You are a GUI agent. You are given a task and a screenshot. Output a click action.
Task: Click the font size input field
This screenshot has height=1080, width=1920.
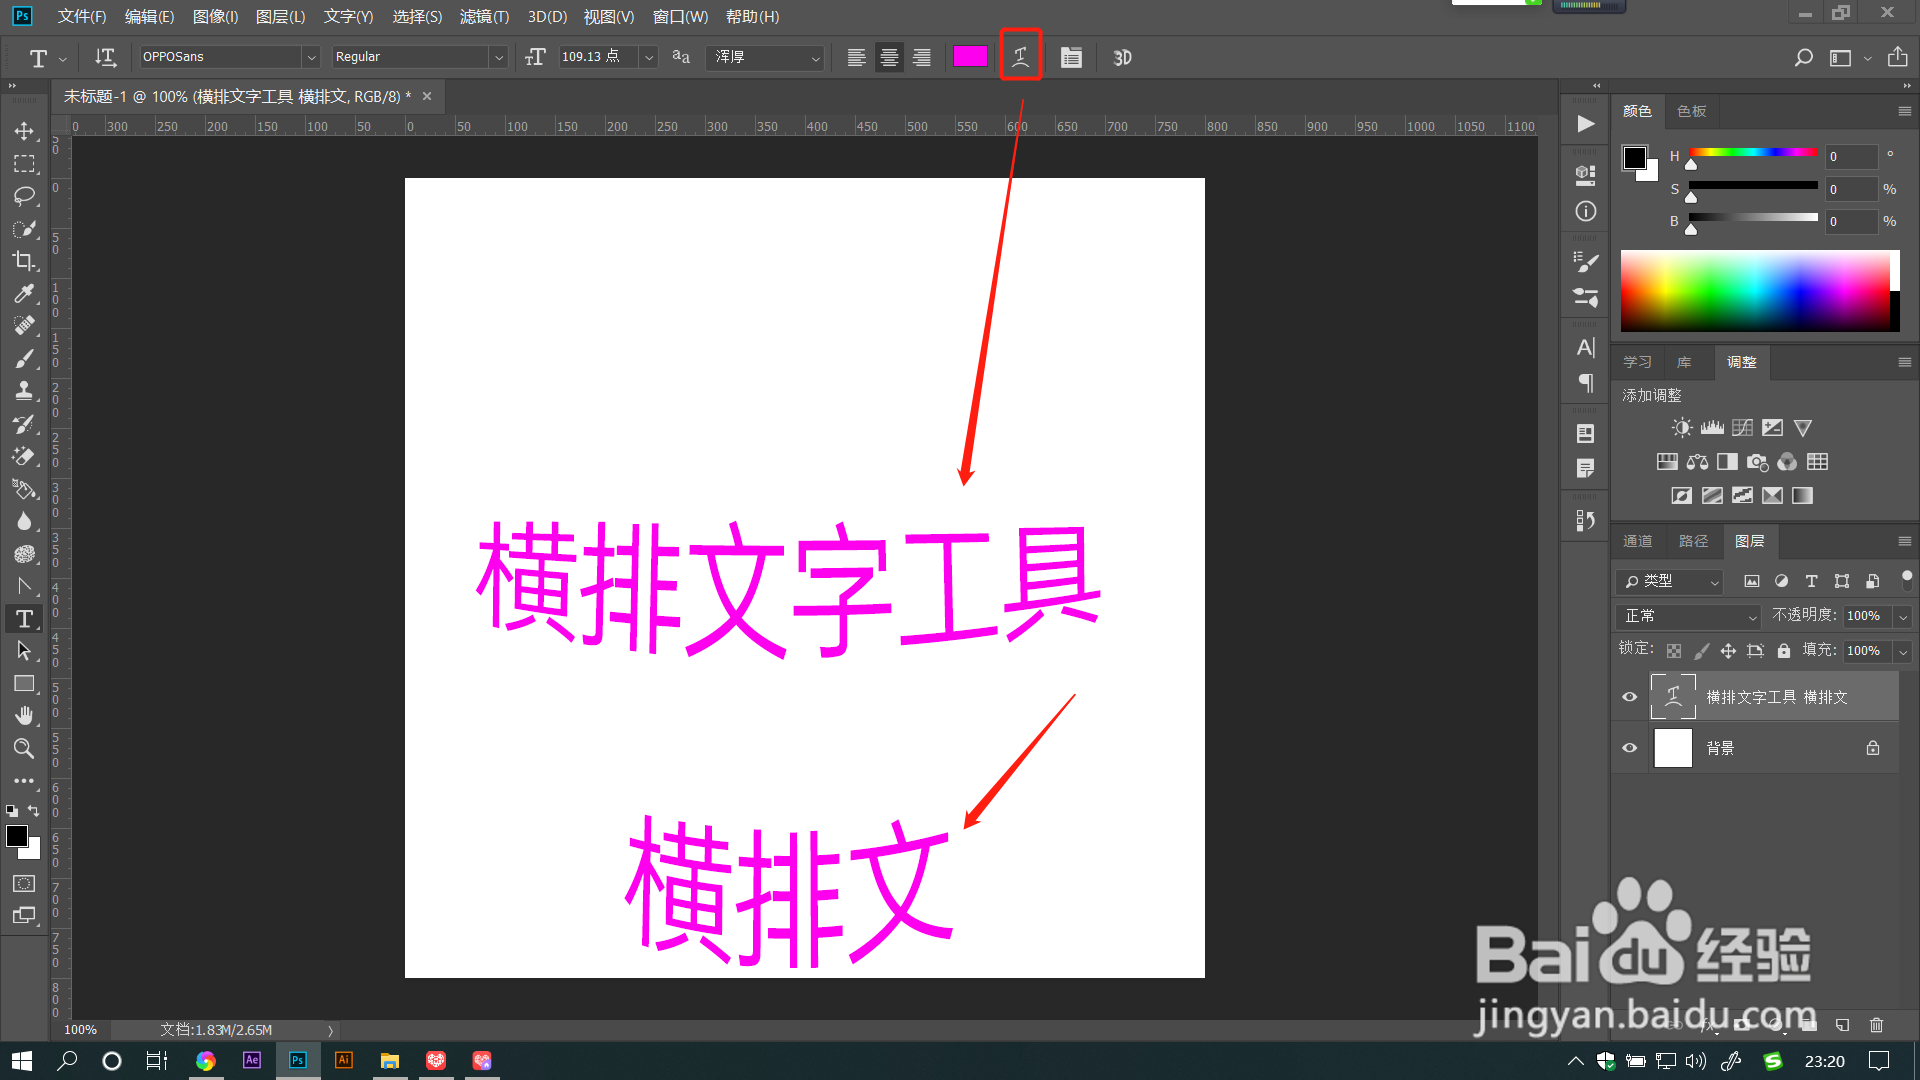[x=596, y=57]
